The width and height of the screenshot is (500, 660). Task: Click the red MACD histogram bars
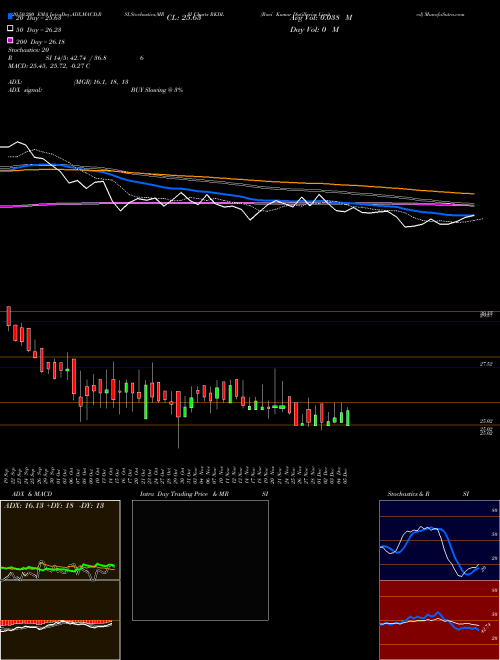[56, 623]
